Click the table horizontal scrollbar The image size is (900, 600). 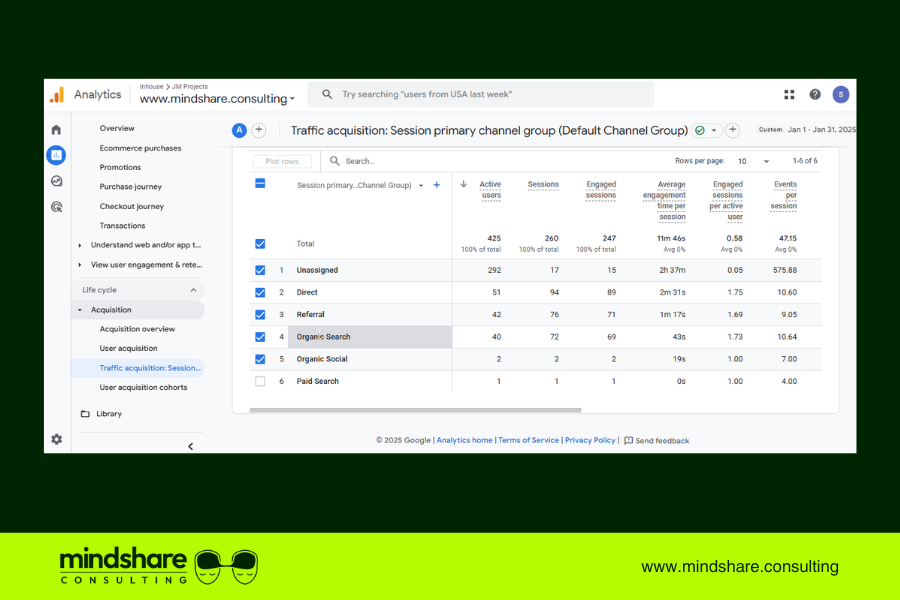[x=415, y=410]
